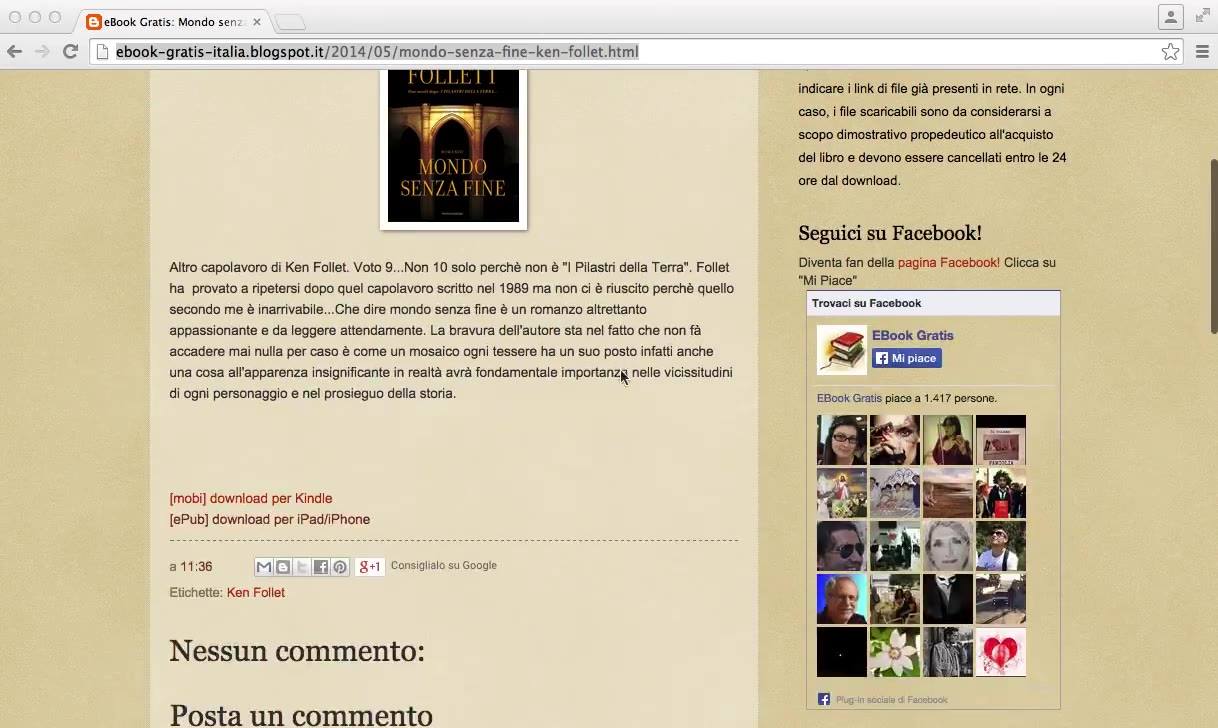Download the [ePub] iPad/iPhone version
This screenshot has height=728, width=1218.
(270, 519)
